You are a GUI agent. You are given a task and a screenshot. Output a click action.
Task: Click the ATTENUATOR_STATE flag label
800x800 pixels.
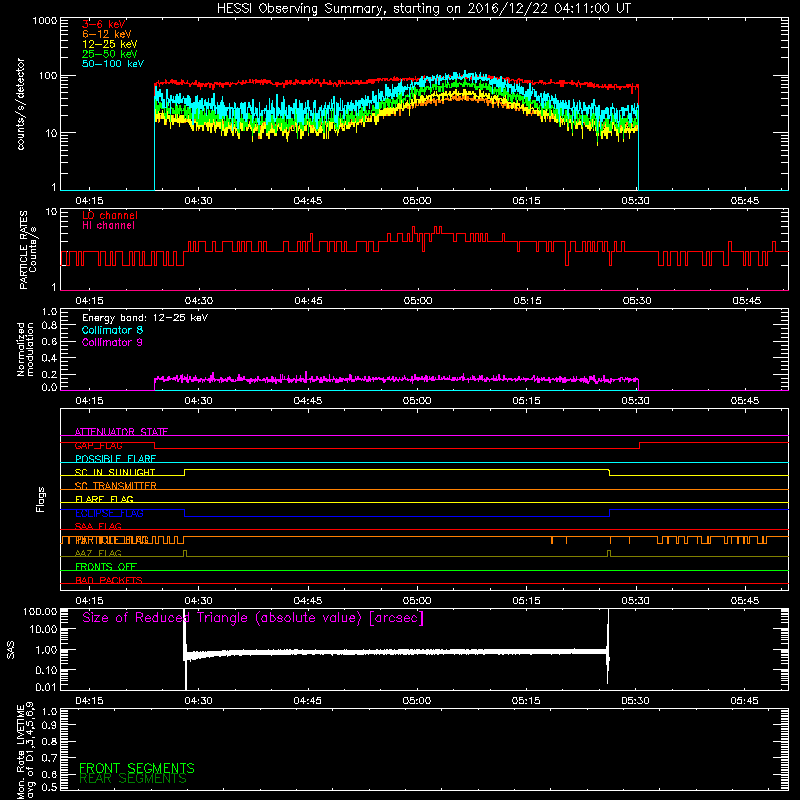[x=121, y=432]
